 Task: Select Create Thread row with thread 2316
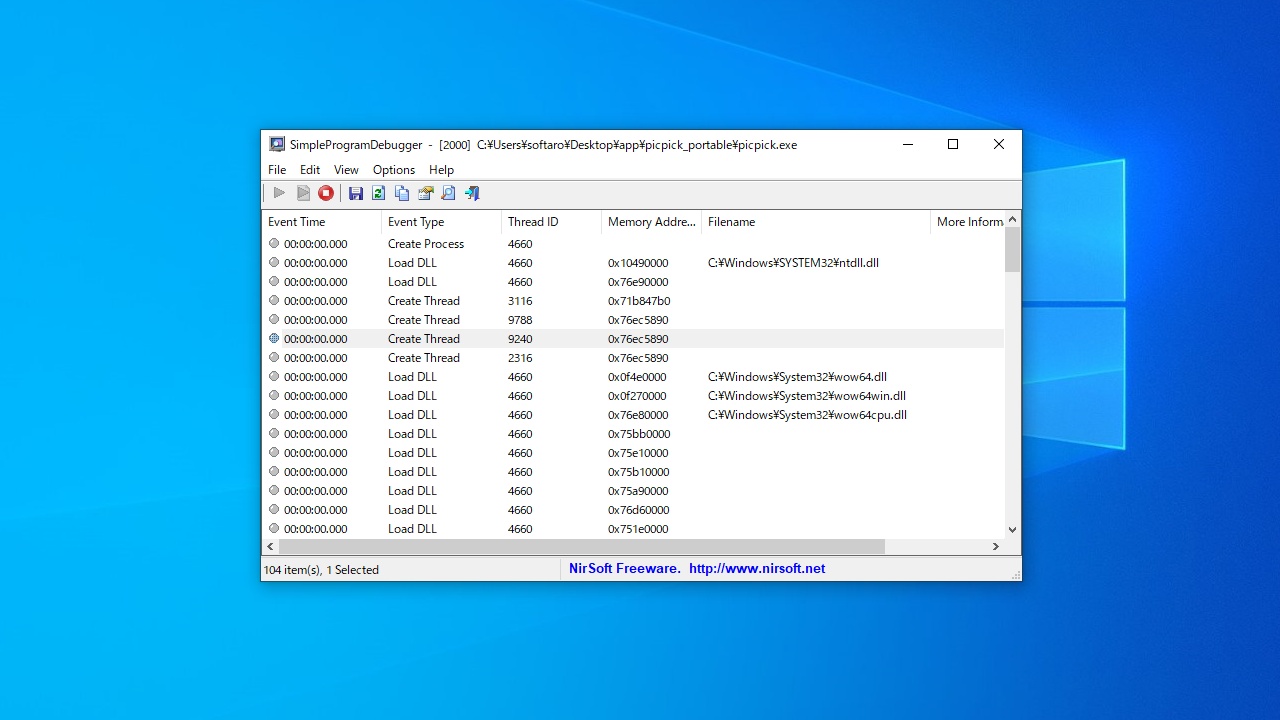633,357
